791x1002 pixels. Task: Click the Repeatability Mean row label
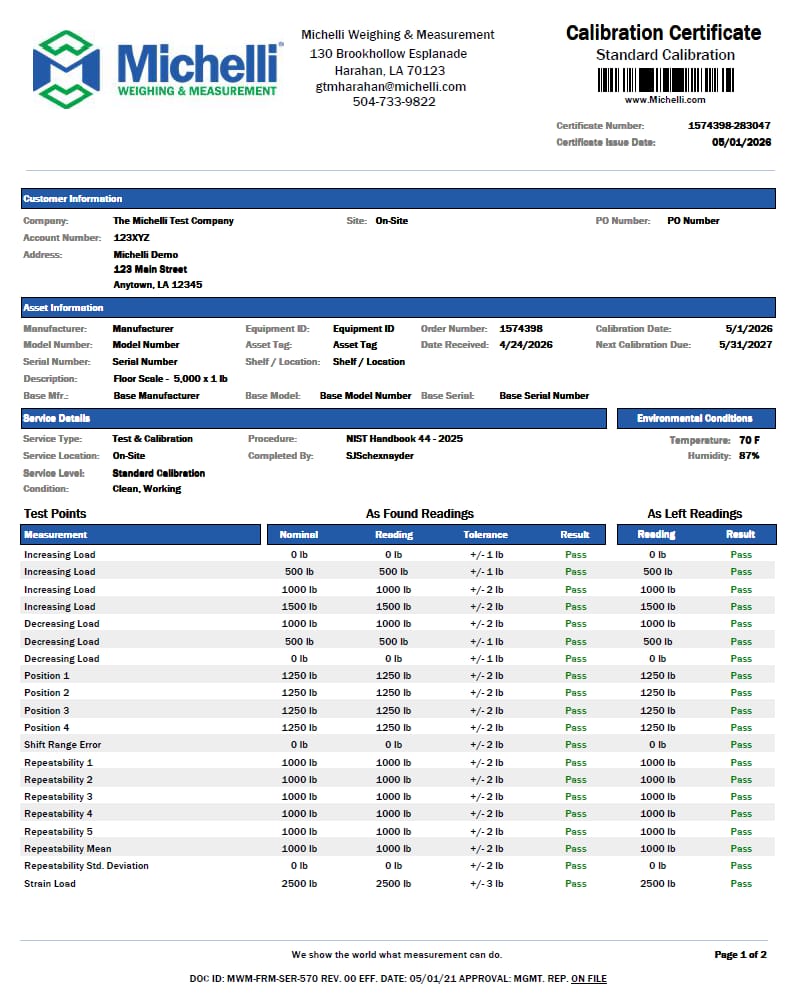(68, 849)
